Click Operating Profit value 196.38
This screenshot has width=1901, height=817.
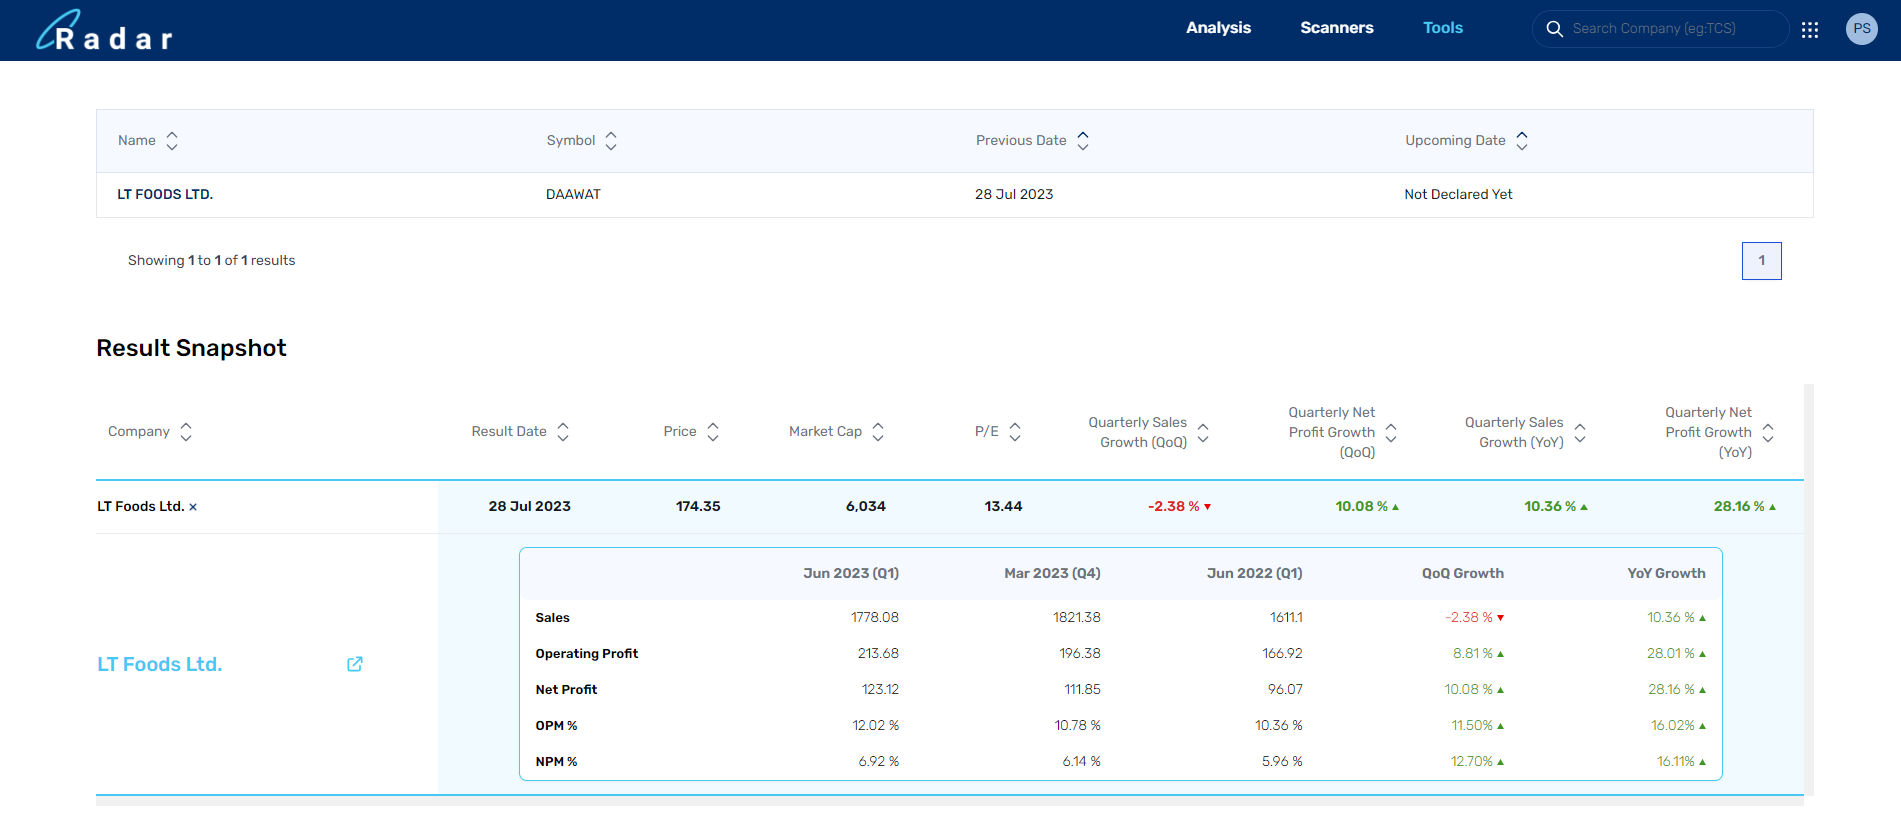(1080, 654)
